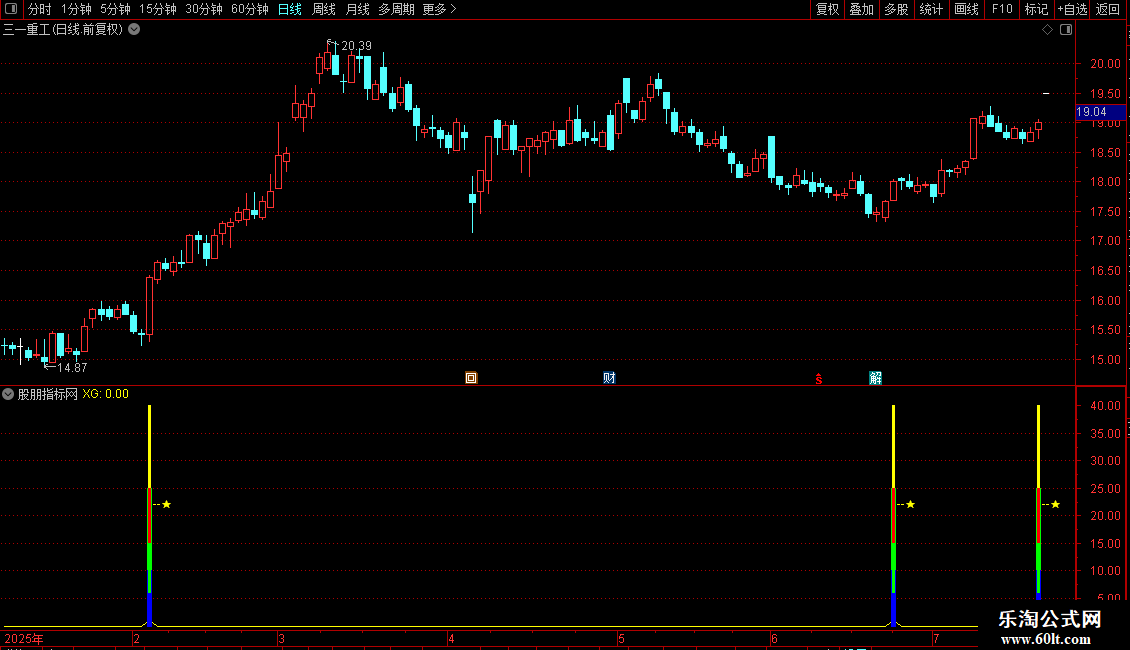Select the 15分钟 period

(x=157, y=9)
